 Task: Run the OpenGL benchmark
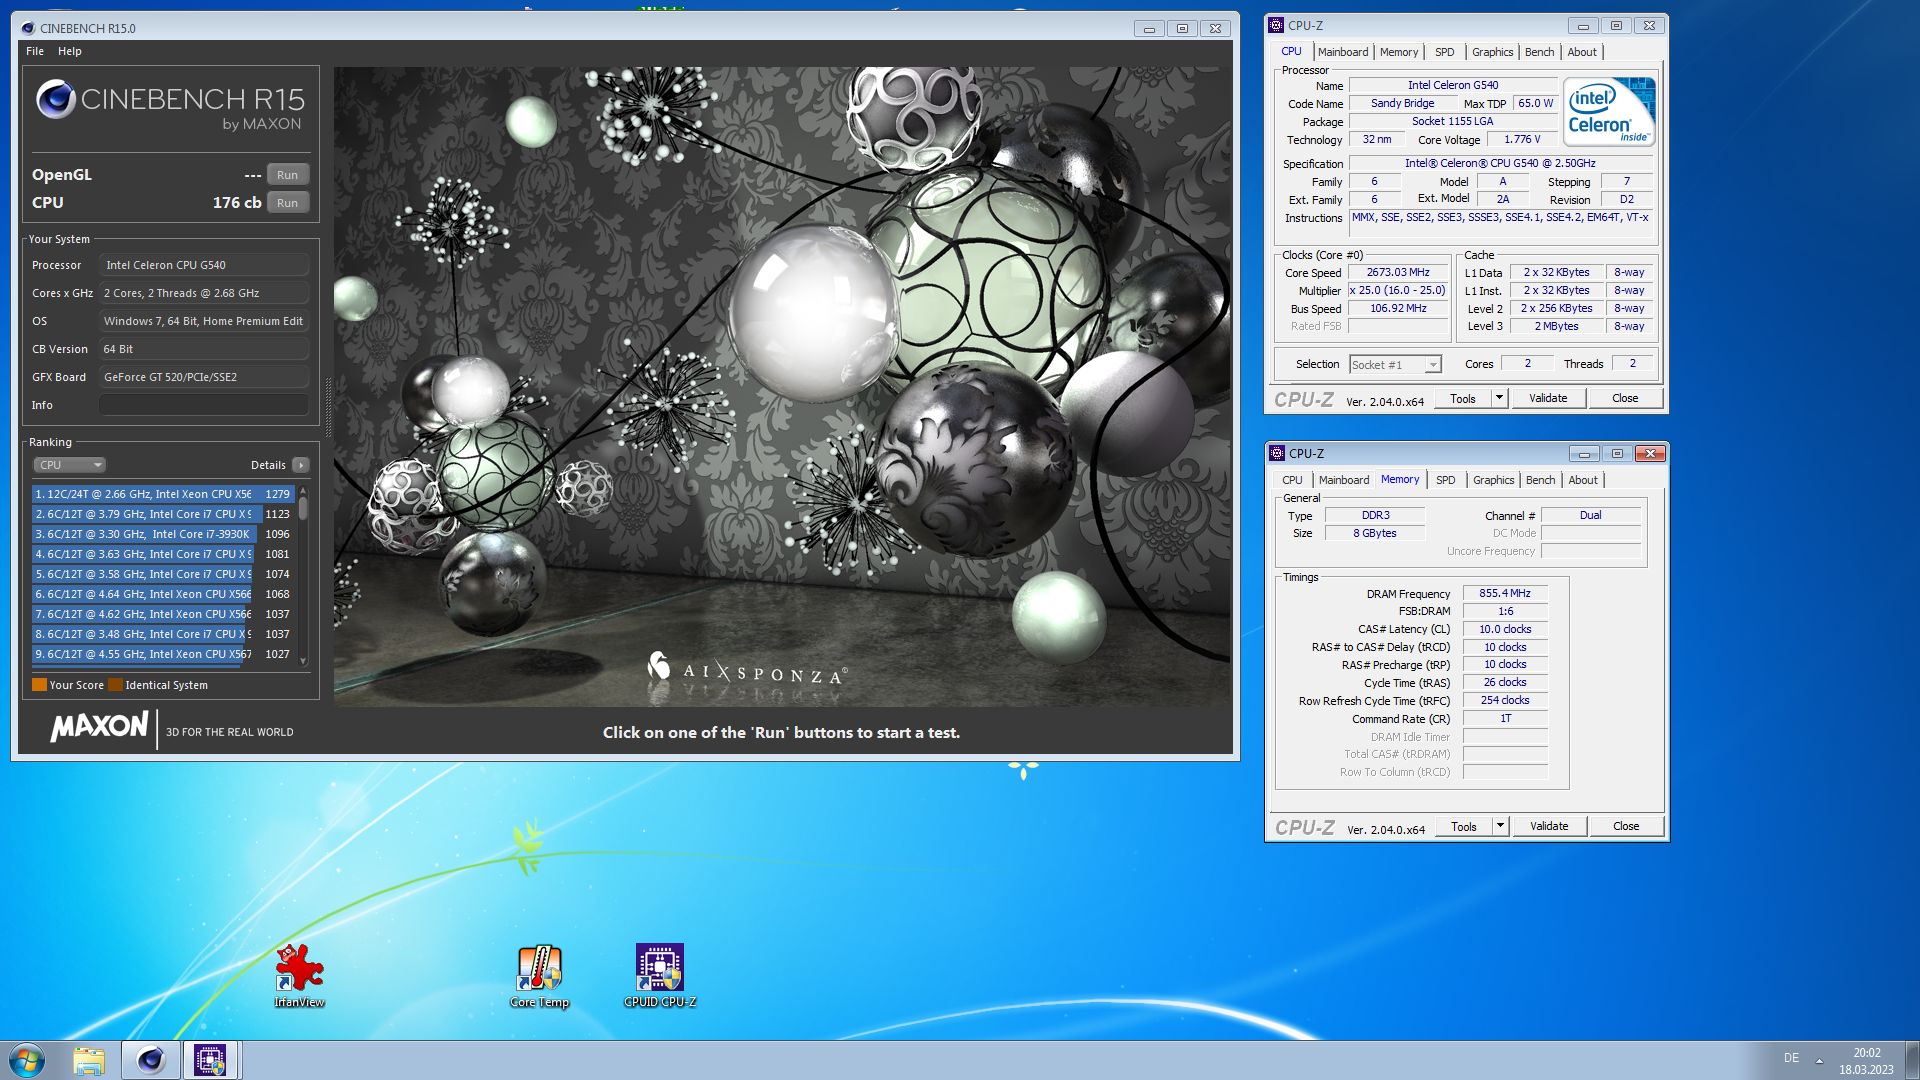click(x=288, y=175)
